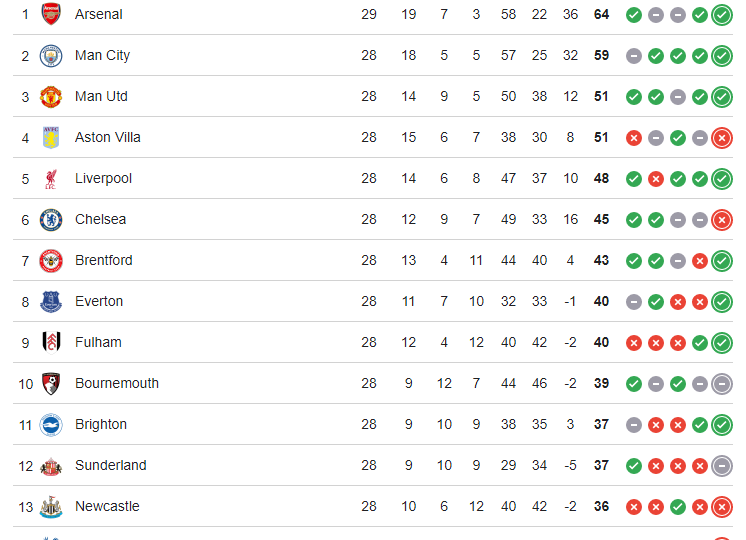Click the Fulham club crest
The image size is (746, 540).
(x=50, y=342)
